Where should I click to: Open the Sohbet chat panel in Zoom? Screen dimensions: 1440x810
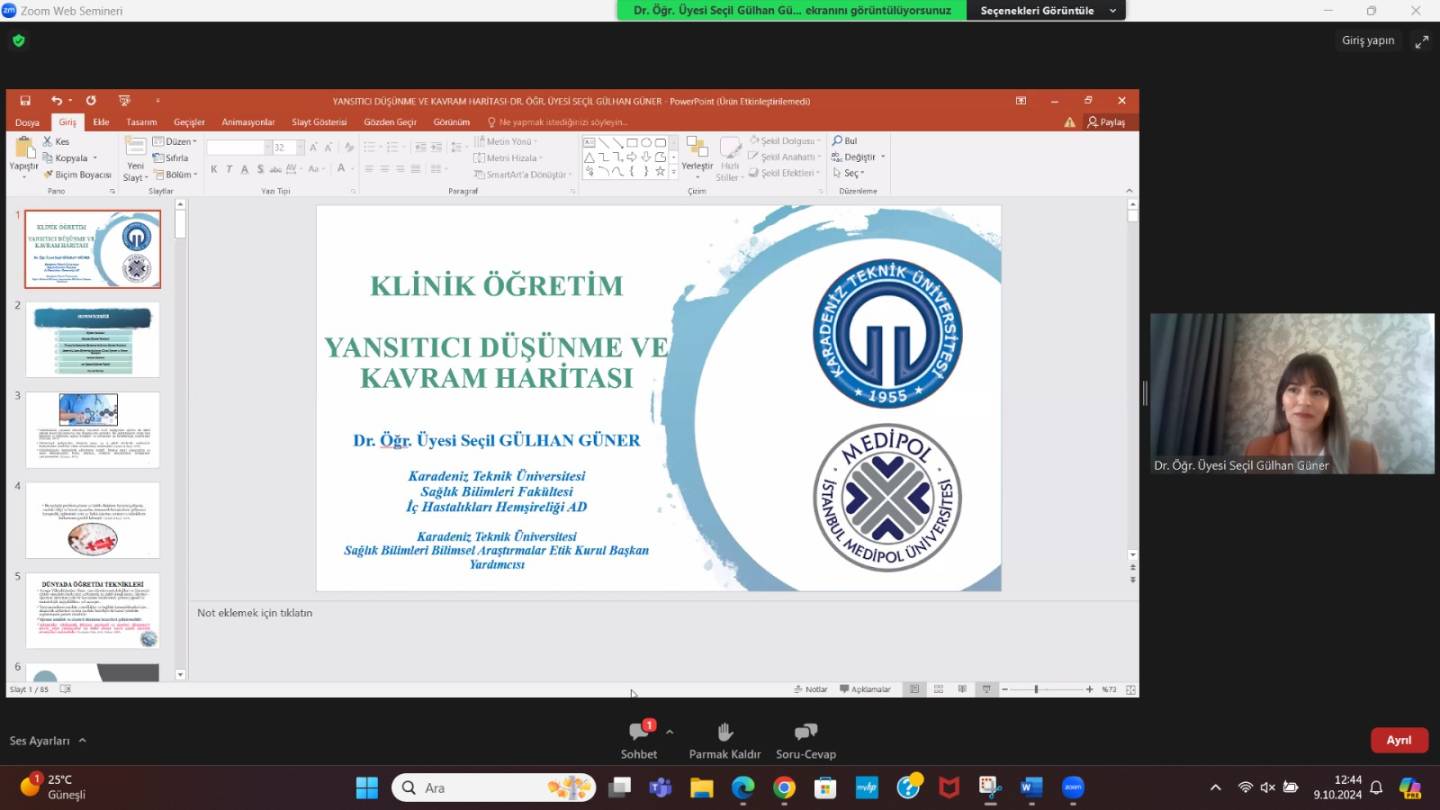[x=638, y=740]
